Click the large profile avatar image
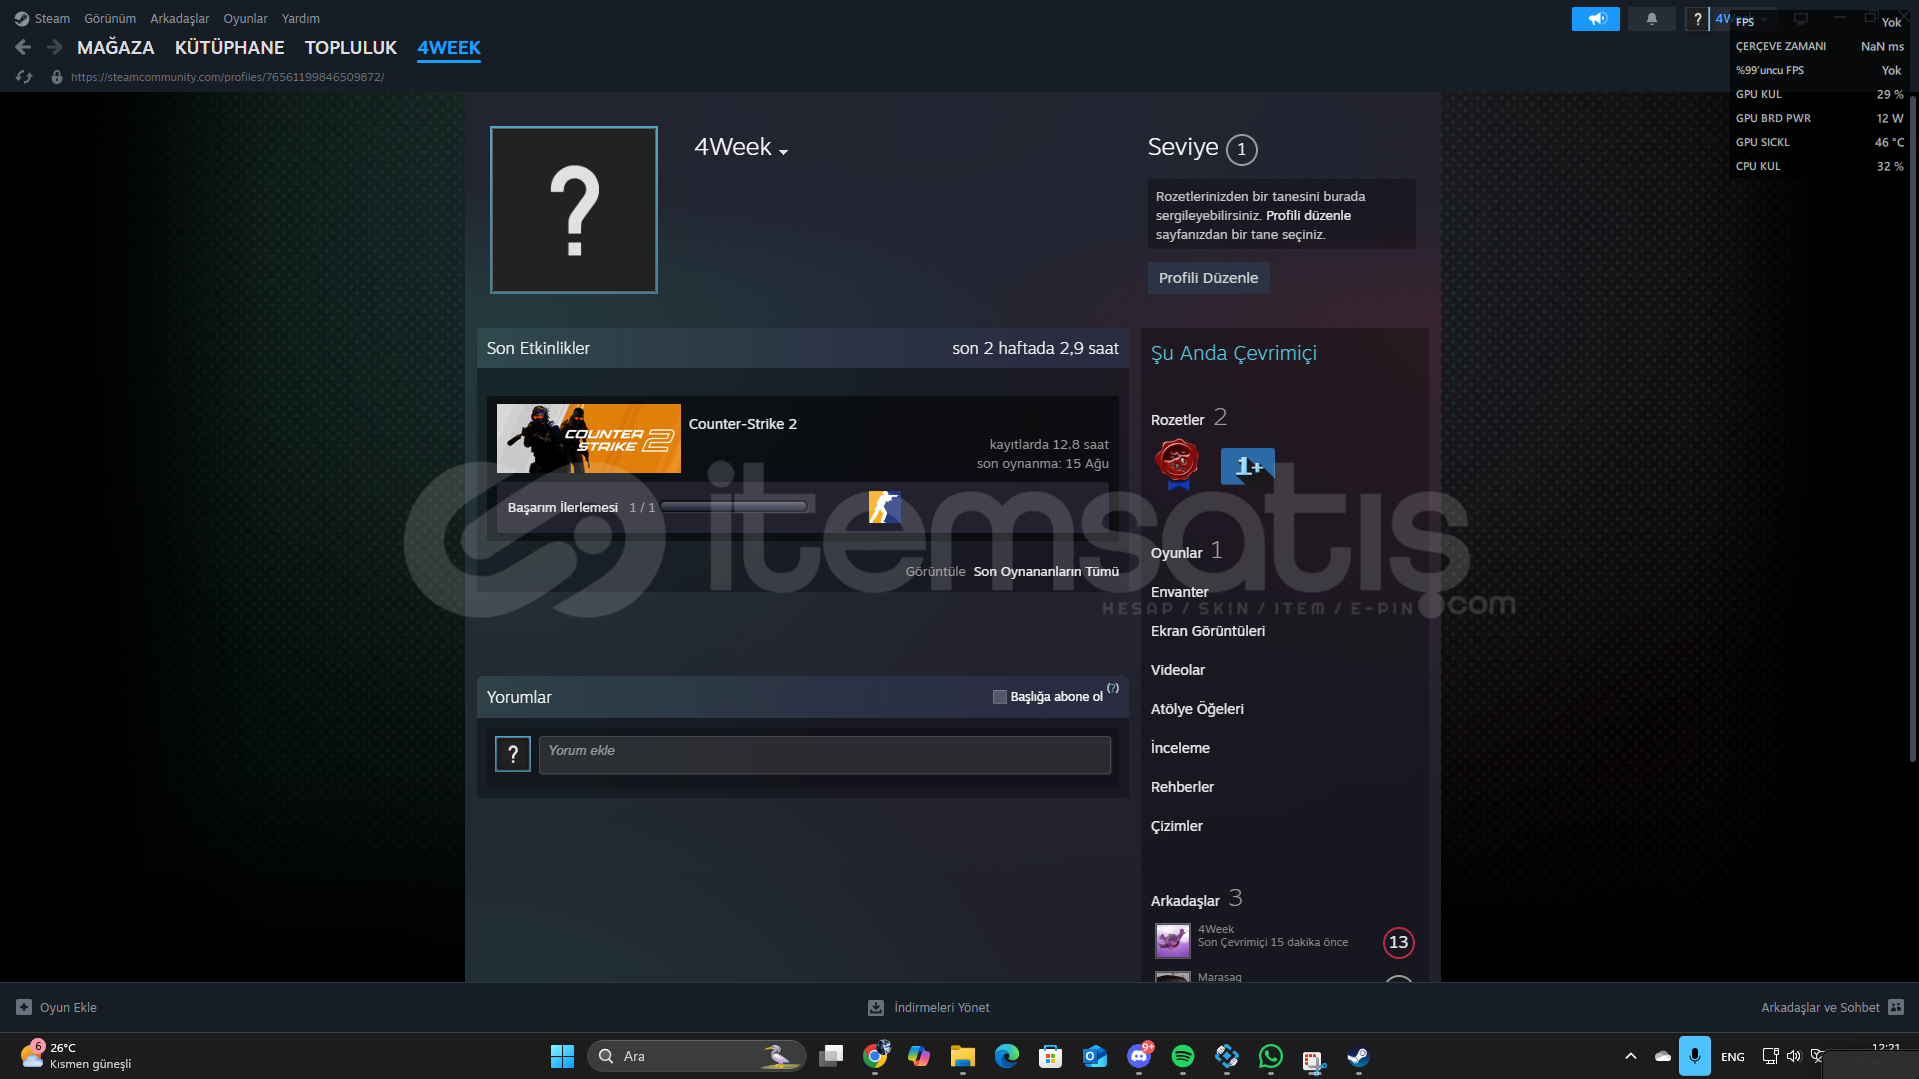Viewport: 1919px width, 1079px height. coord(574,210)
